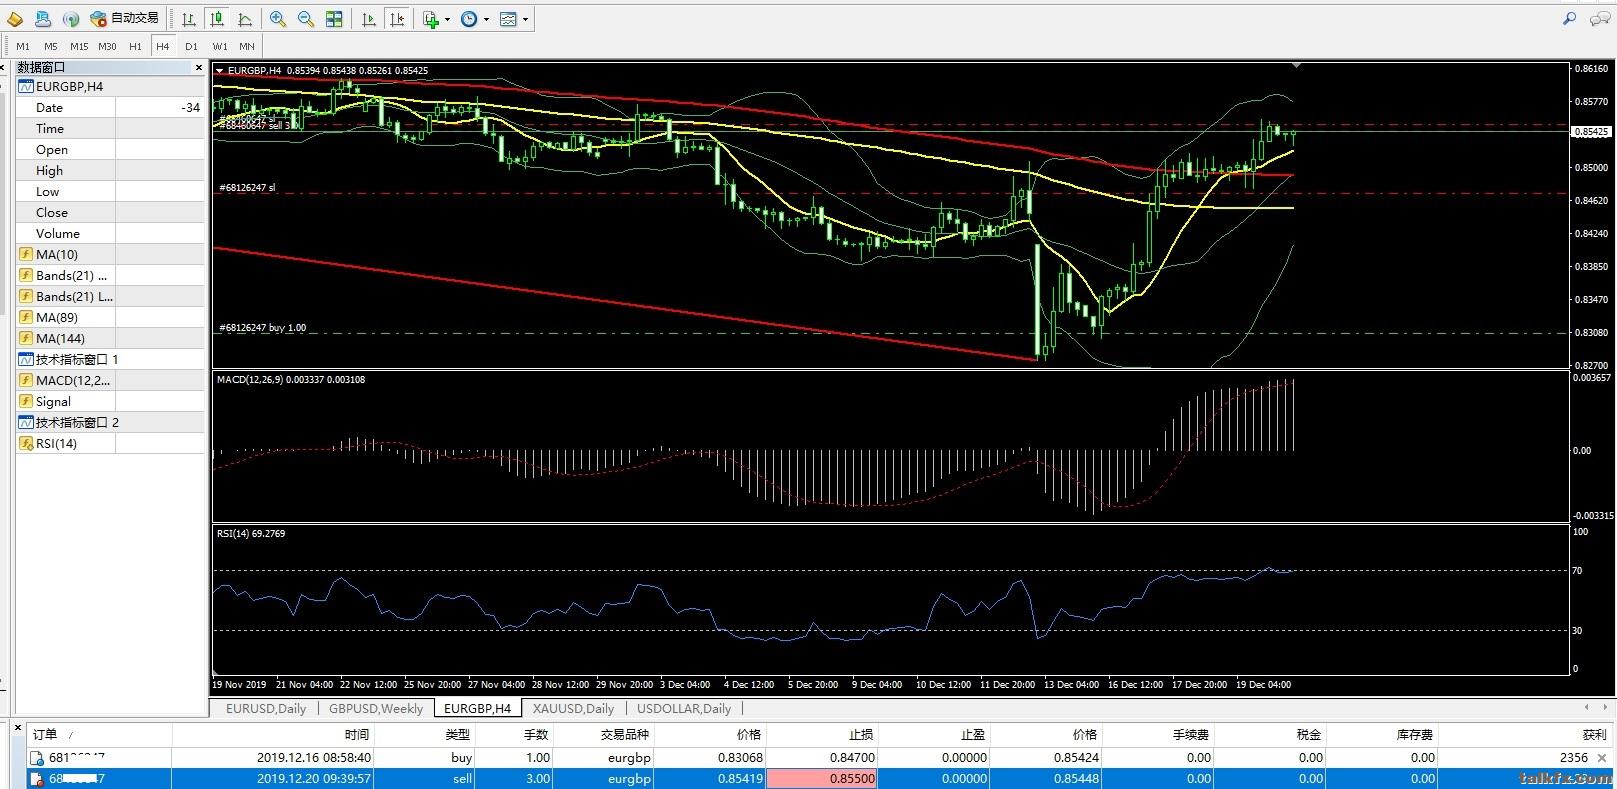Click the chart shift triangle marker
Image resolution: width=1617 pixels, height=789 pixels.
tap(1296, 66)
